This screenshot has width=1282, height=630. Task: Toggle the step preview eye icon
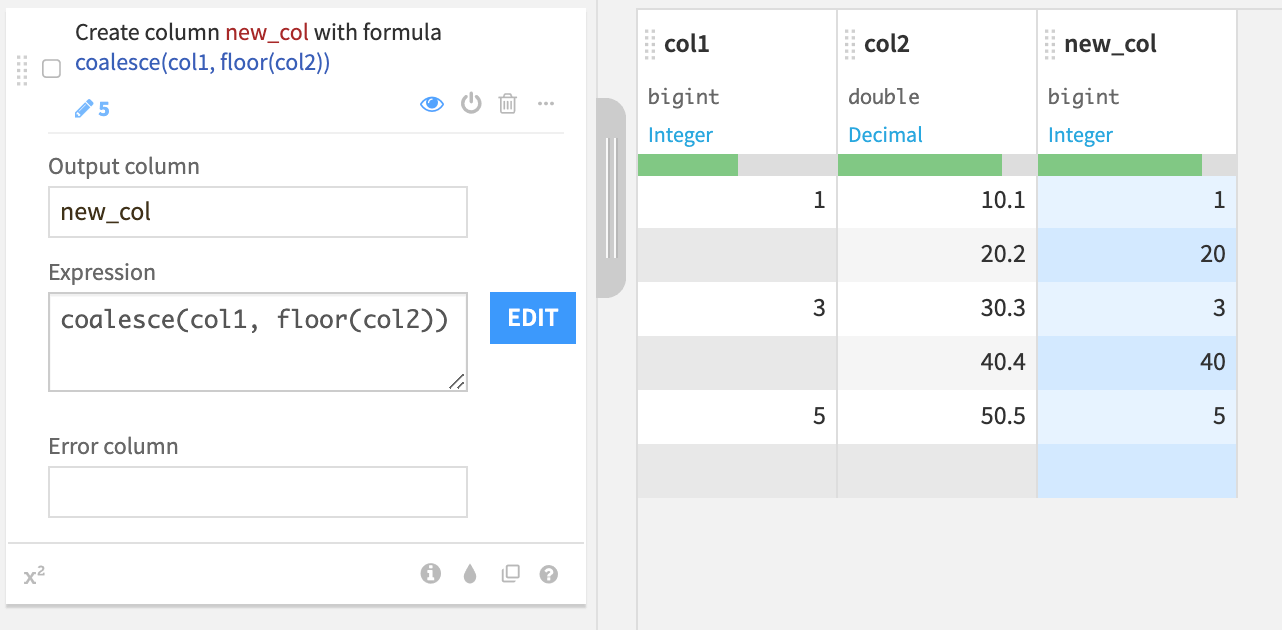click(x=432, y=104)
